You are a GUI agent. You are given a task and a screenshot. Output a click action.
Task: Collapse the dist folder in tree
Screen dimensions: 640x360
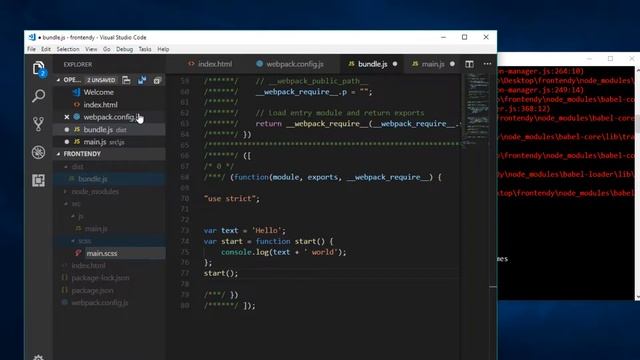[66, 167]
